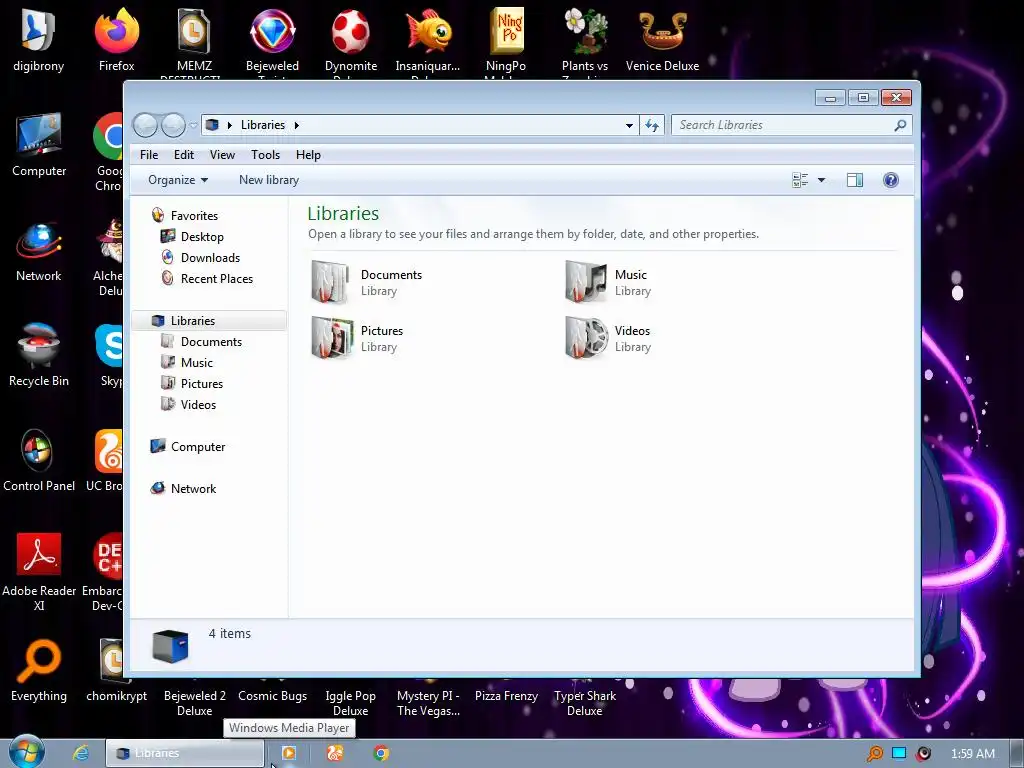
Task: Open the Pictures library icon
Action: [x=332, y=338]
